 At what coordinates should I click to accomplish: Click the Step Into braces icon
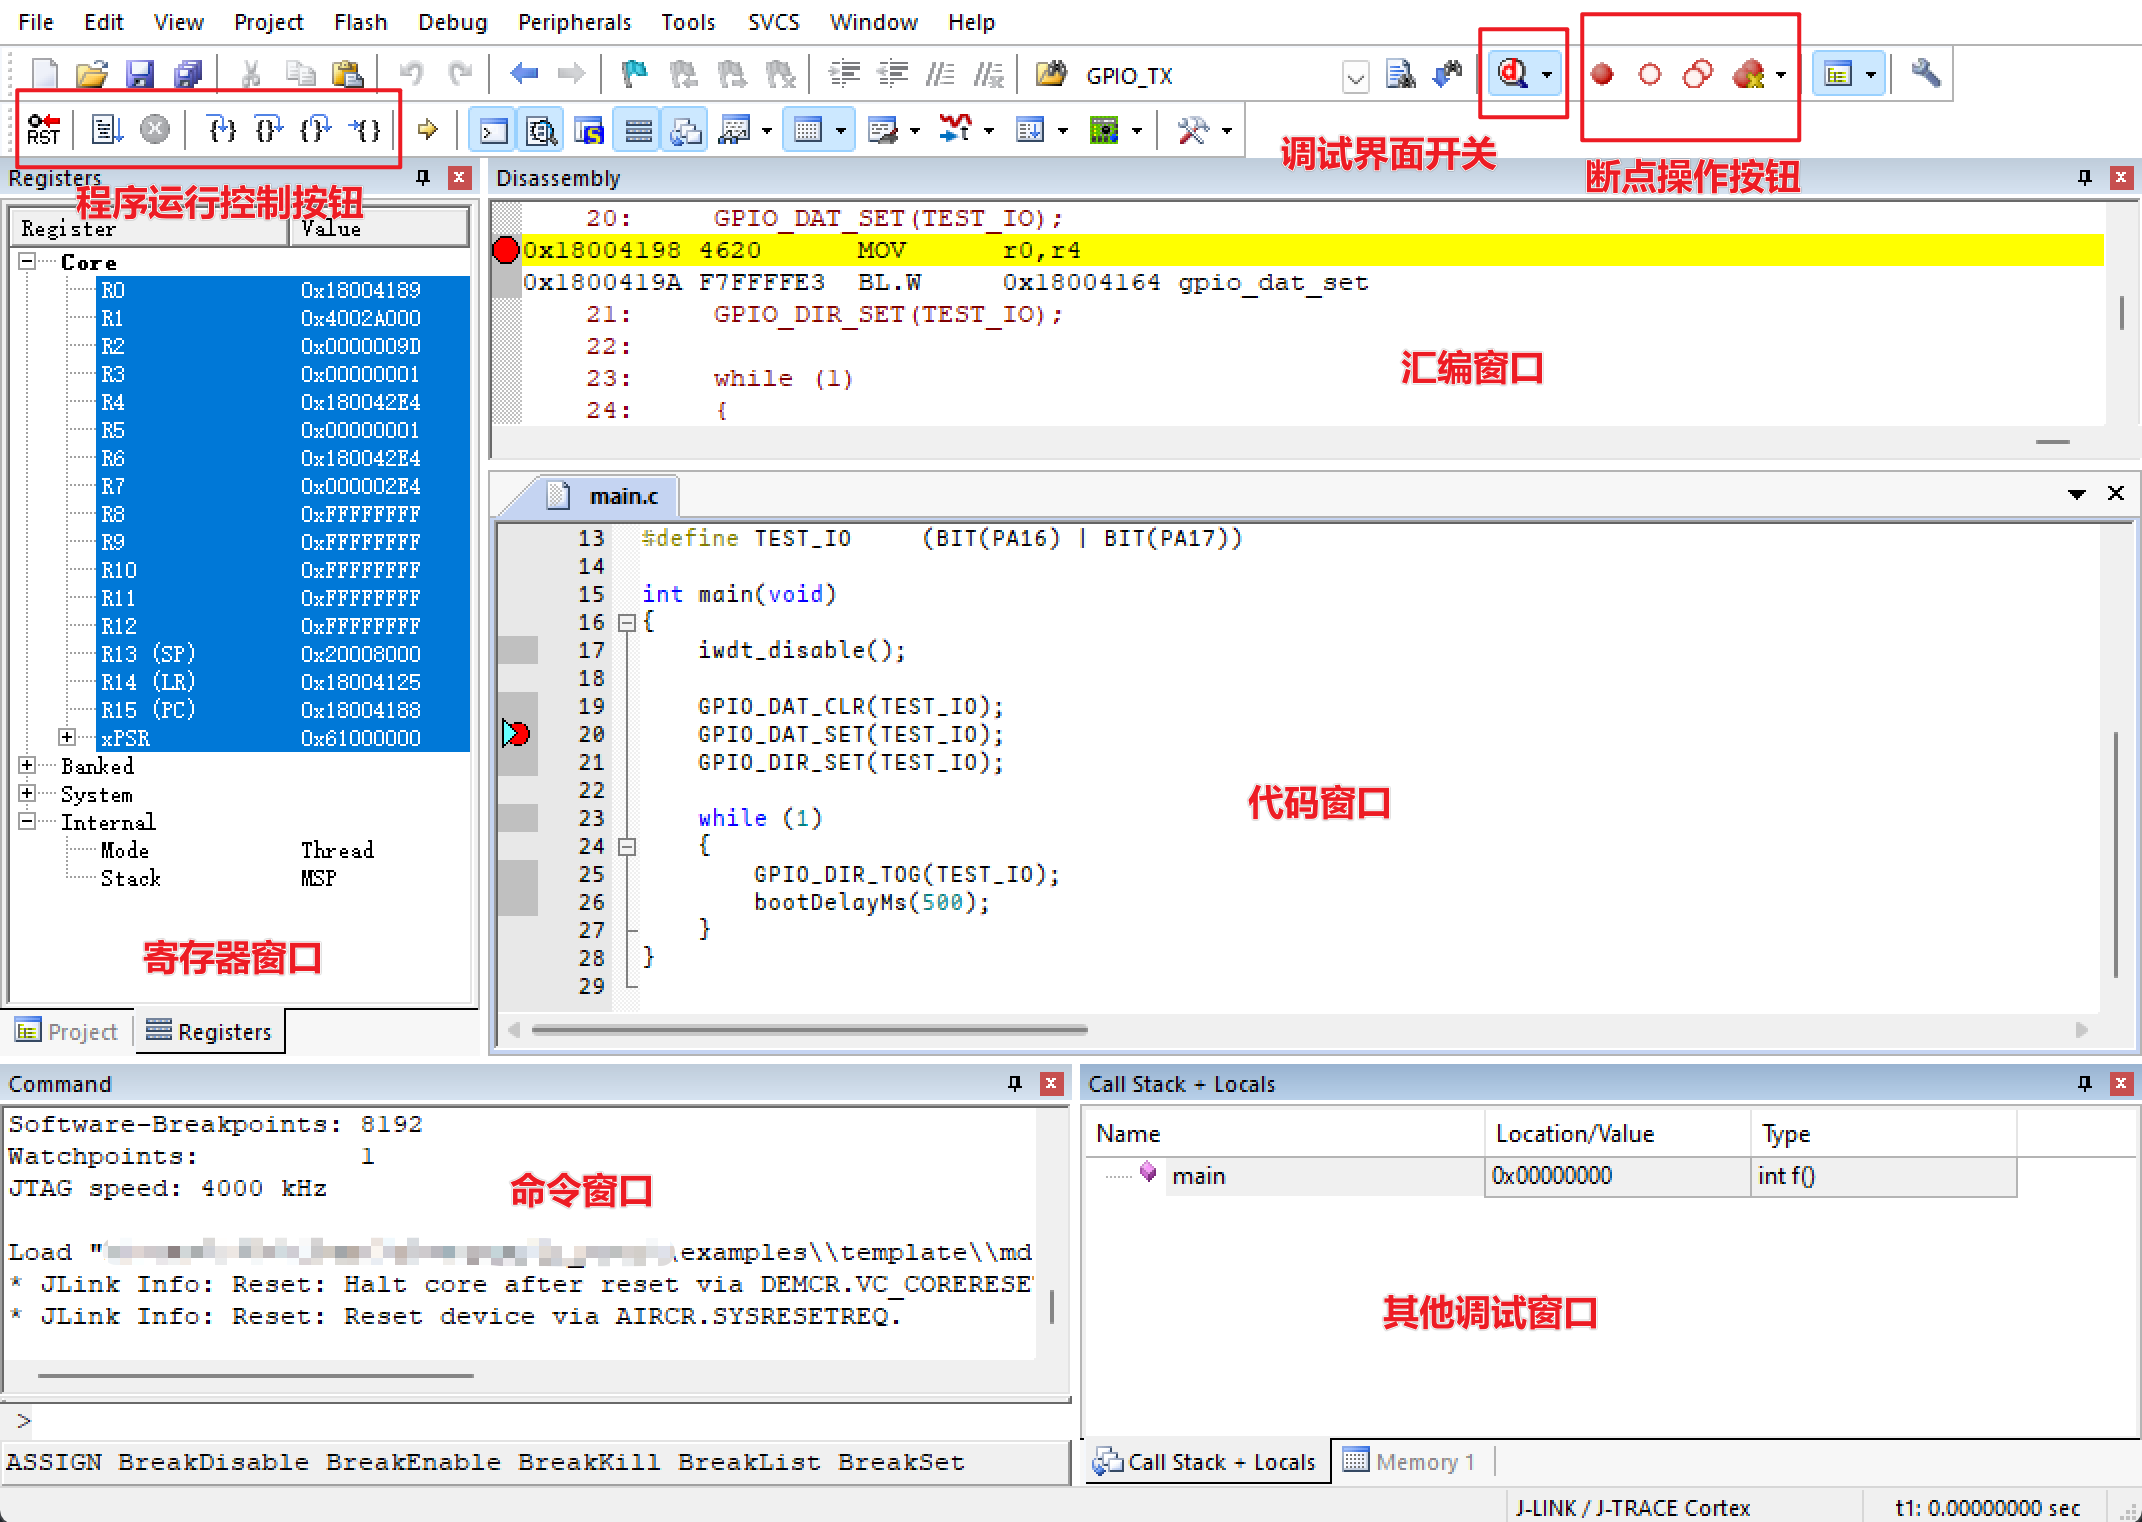coord(221,130)
